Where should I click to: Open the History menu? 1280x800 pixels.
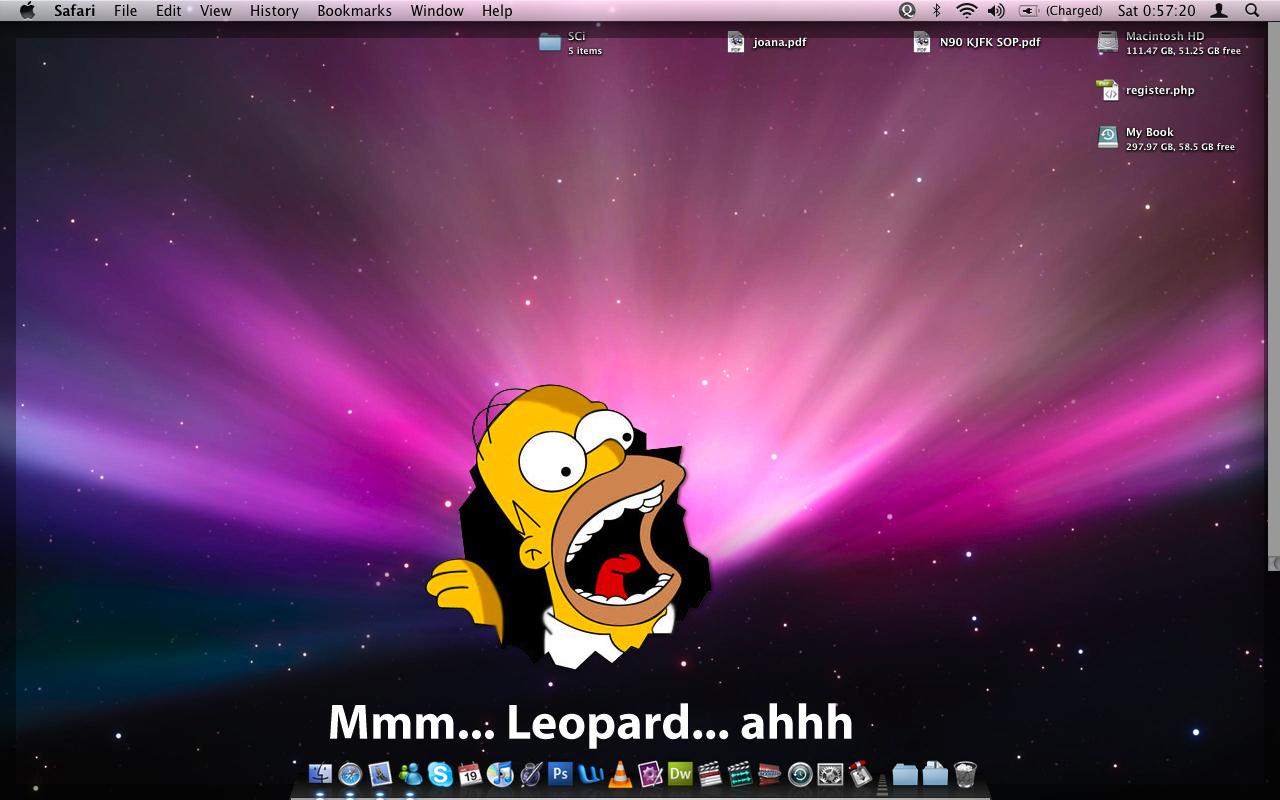tap(274, 11)
